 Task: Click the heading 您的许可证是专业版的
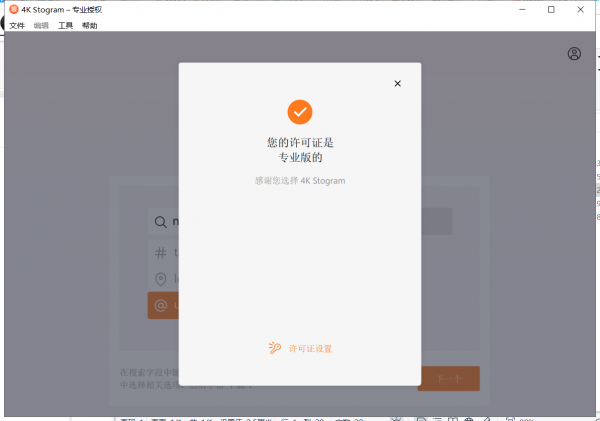tap(300, 150)
